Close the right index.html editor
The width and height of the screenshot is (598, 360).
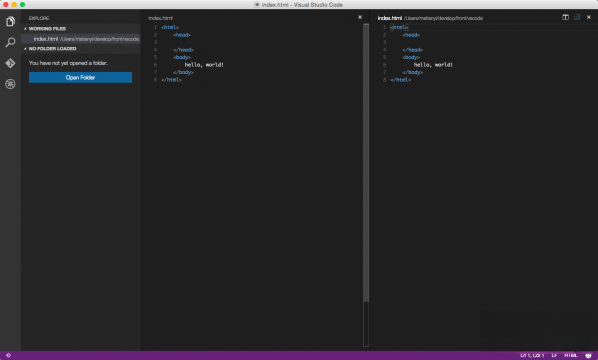pos(589,18)
